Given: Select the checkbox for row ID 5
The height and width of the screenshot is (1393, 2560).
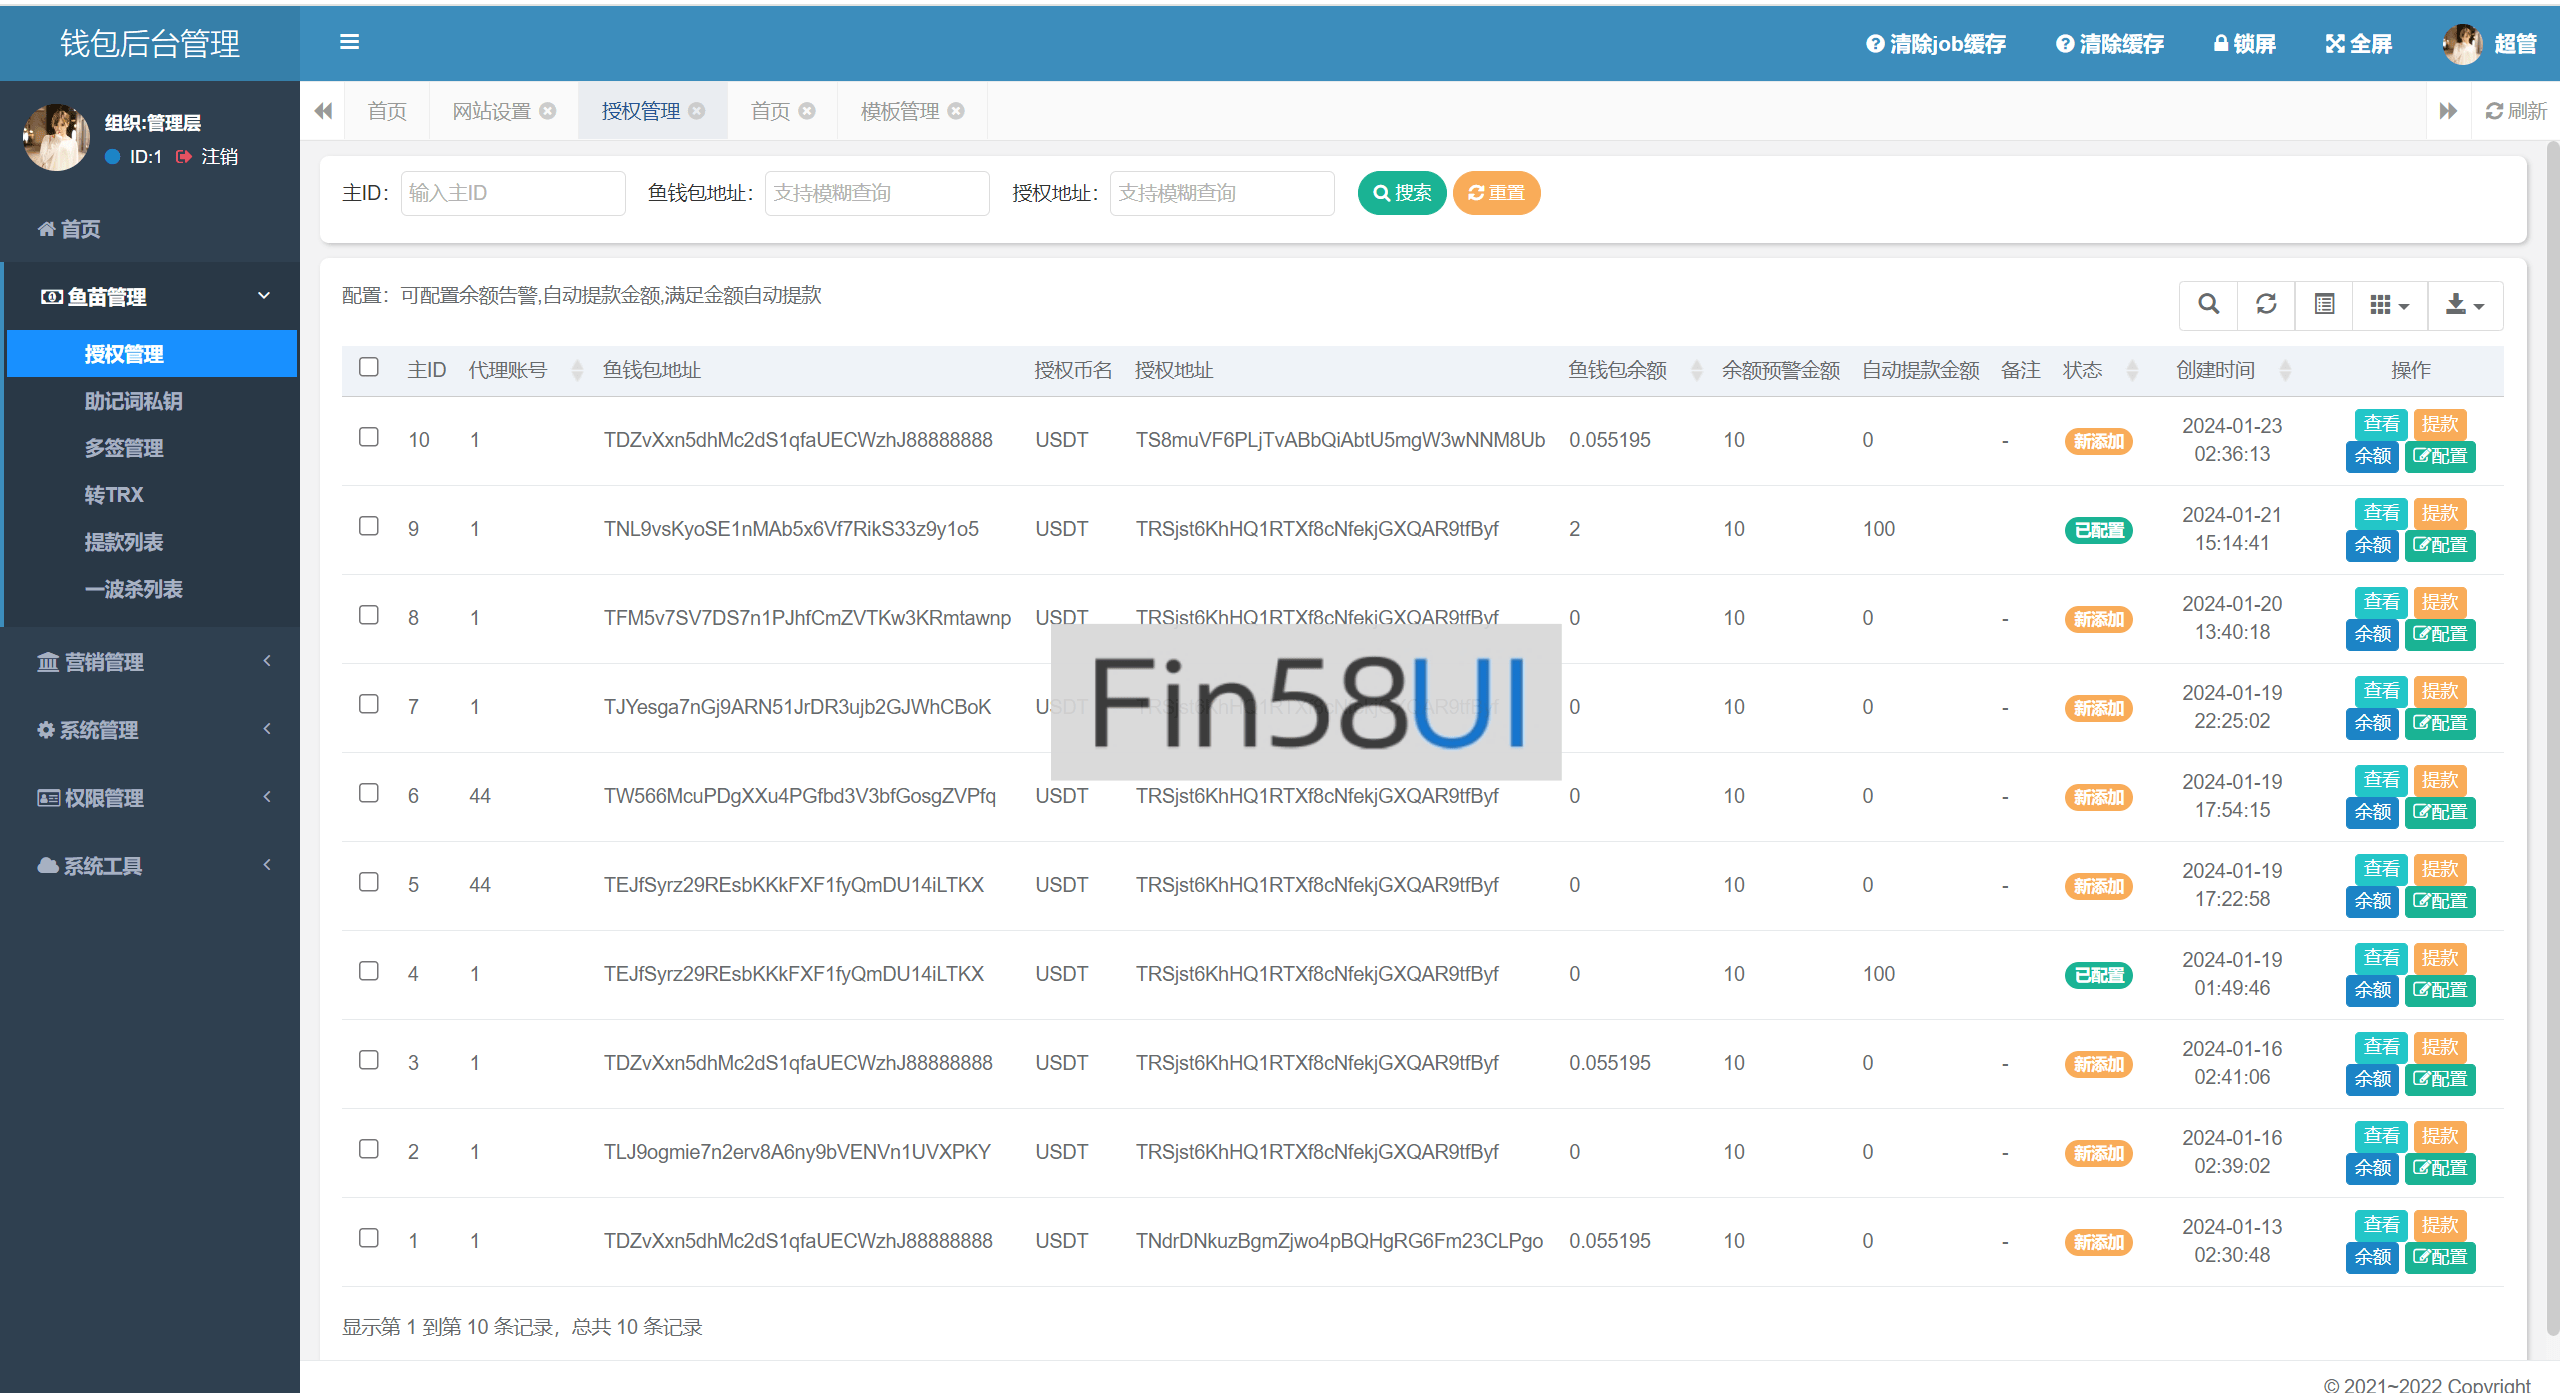Looking at the screenshot, I should point(369,882).
